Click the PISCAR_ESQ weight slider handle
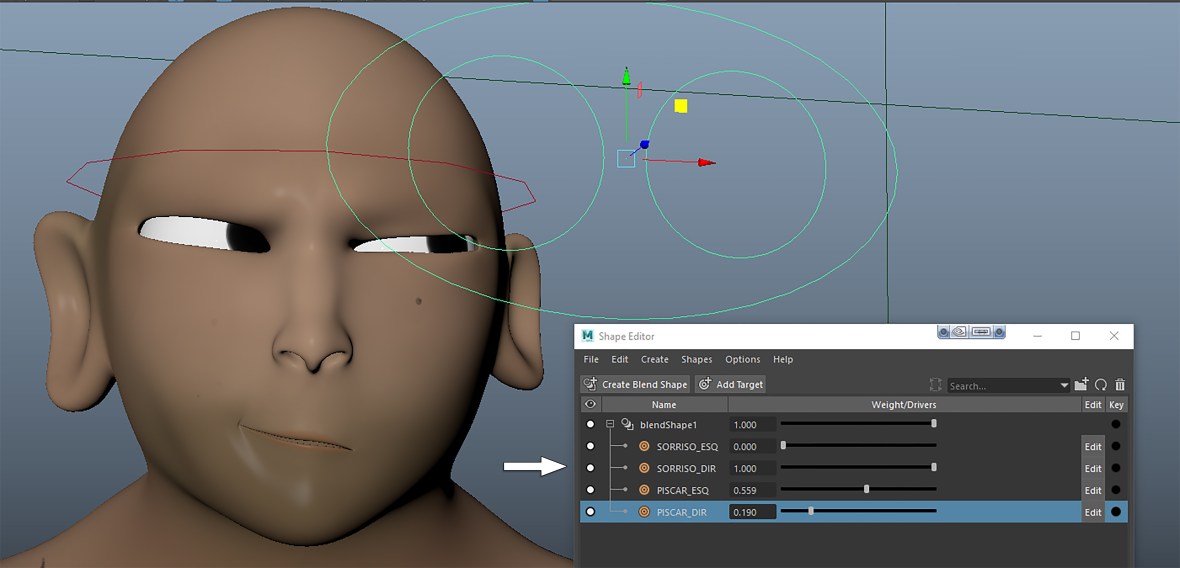The width and height of the screenshot is (1180, 568). (866, 490)
